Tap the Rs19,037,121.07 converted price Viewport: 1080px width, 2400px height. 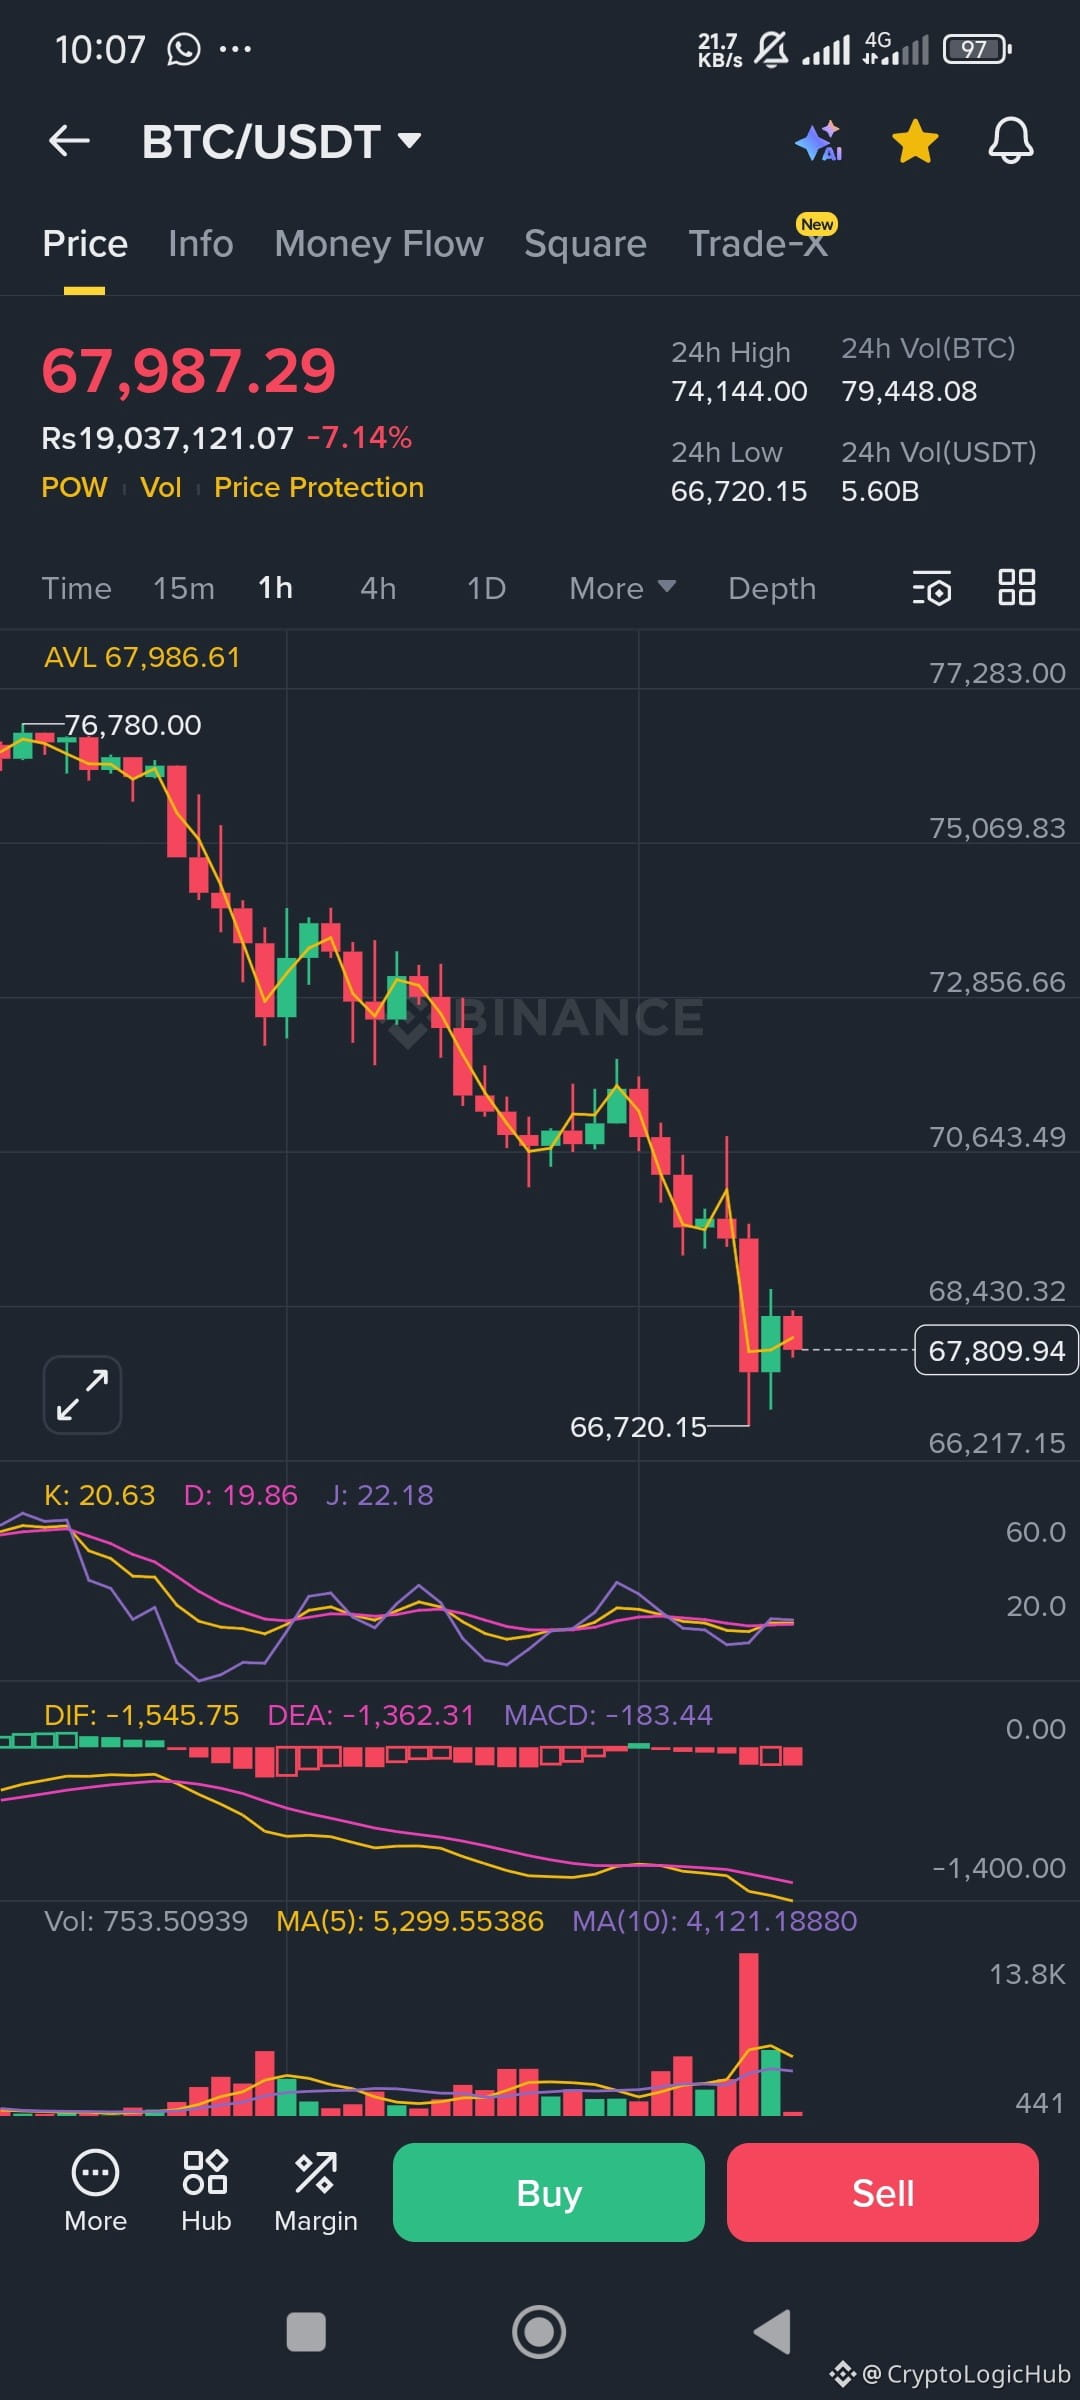(x=168, y=438)
